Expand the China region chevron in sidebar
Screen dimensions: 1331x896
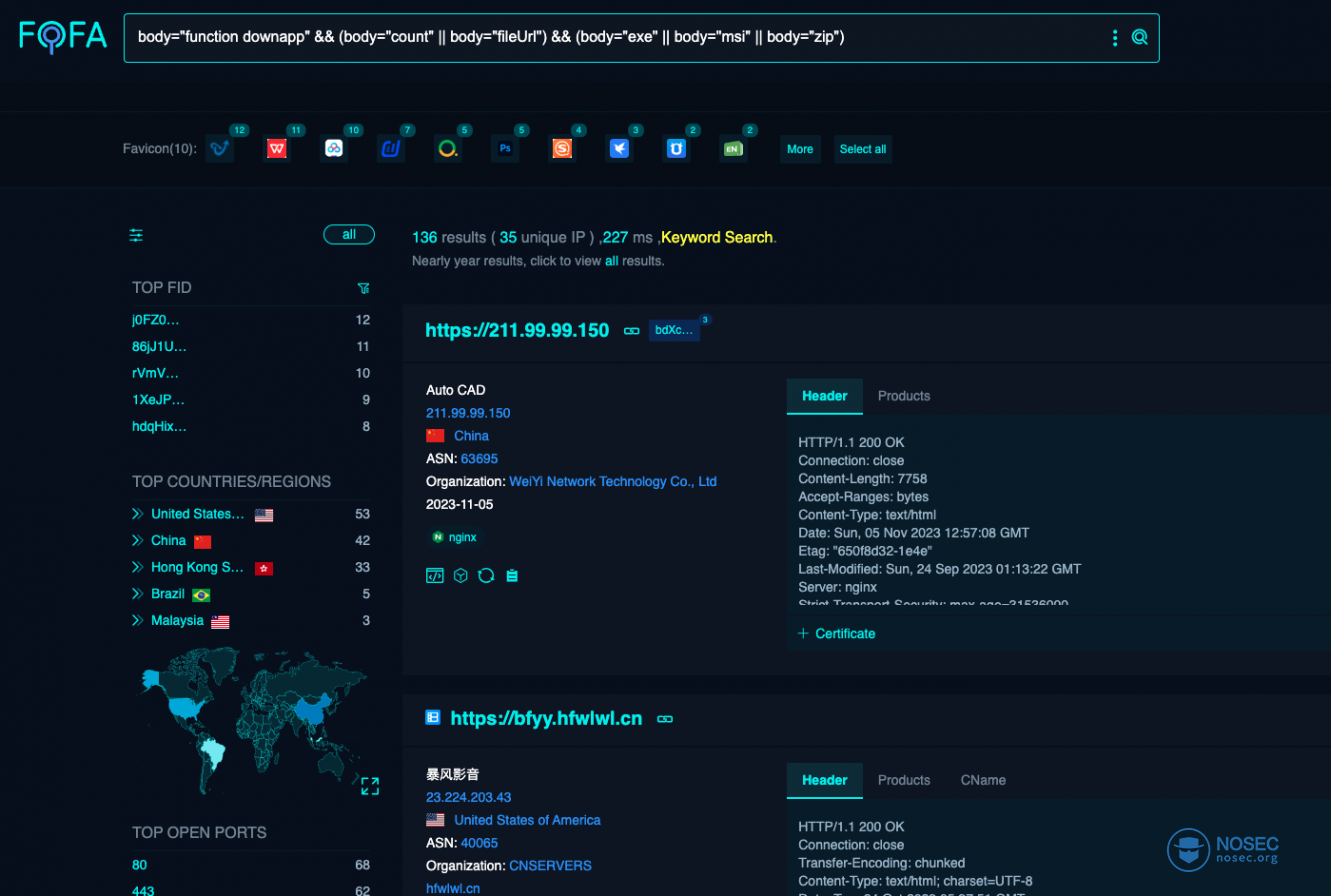pos(137,541)
